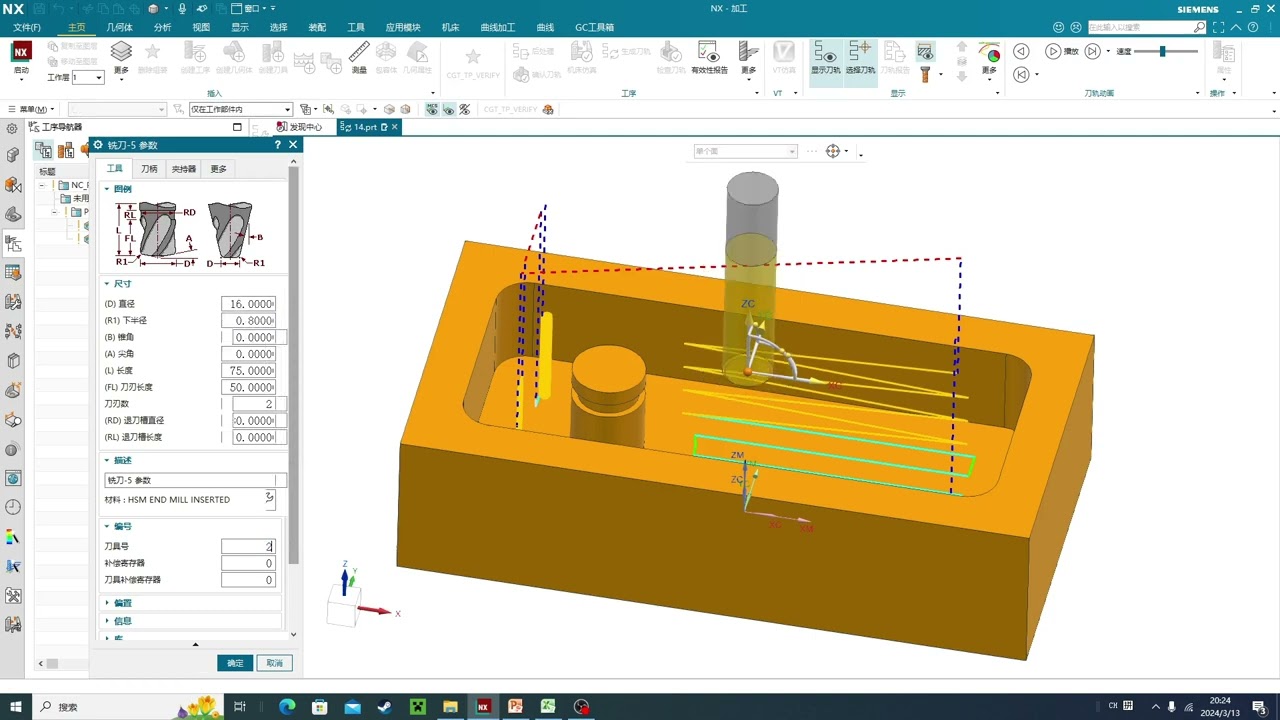Open the 仅在工作部件内 selection scope dropdown
Image resolution: width=1280 pixels, height=720 pixels.
(240, 109)
